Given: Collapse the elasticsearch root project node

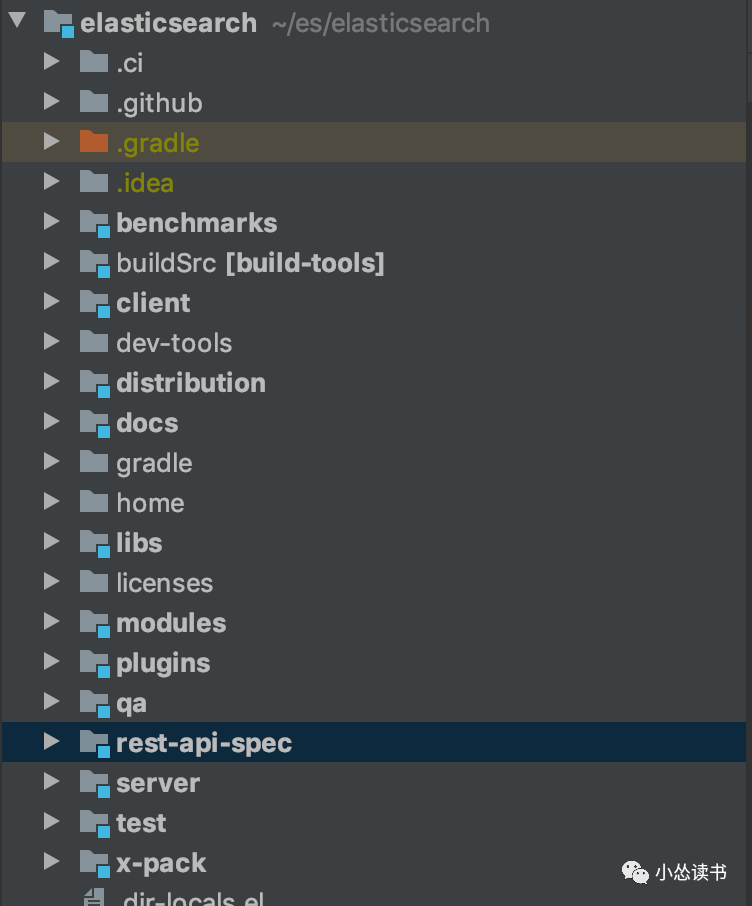Looking at the screenshot, I should 18,22.
